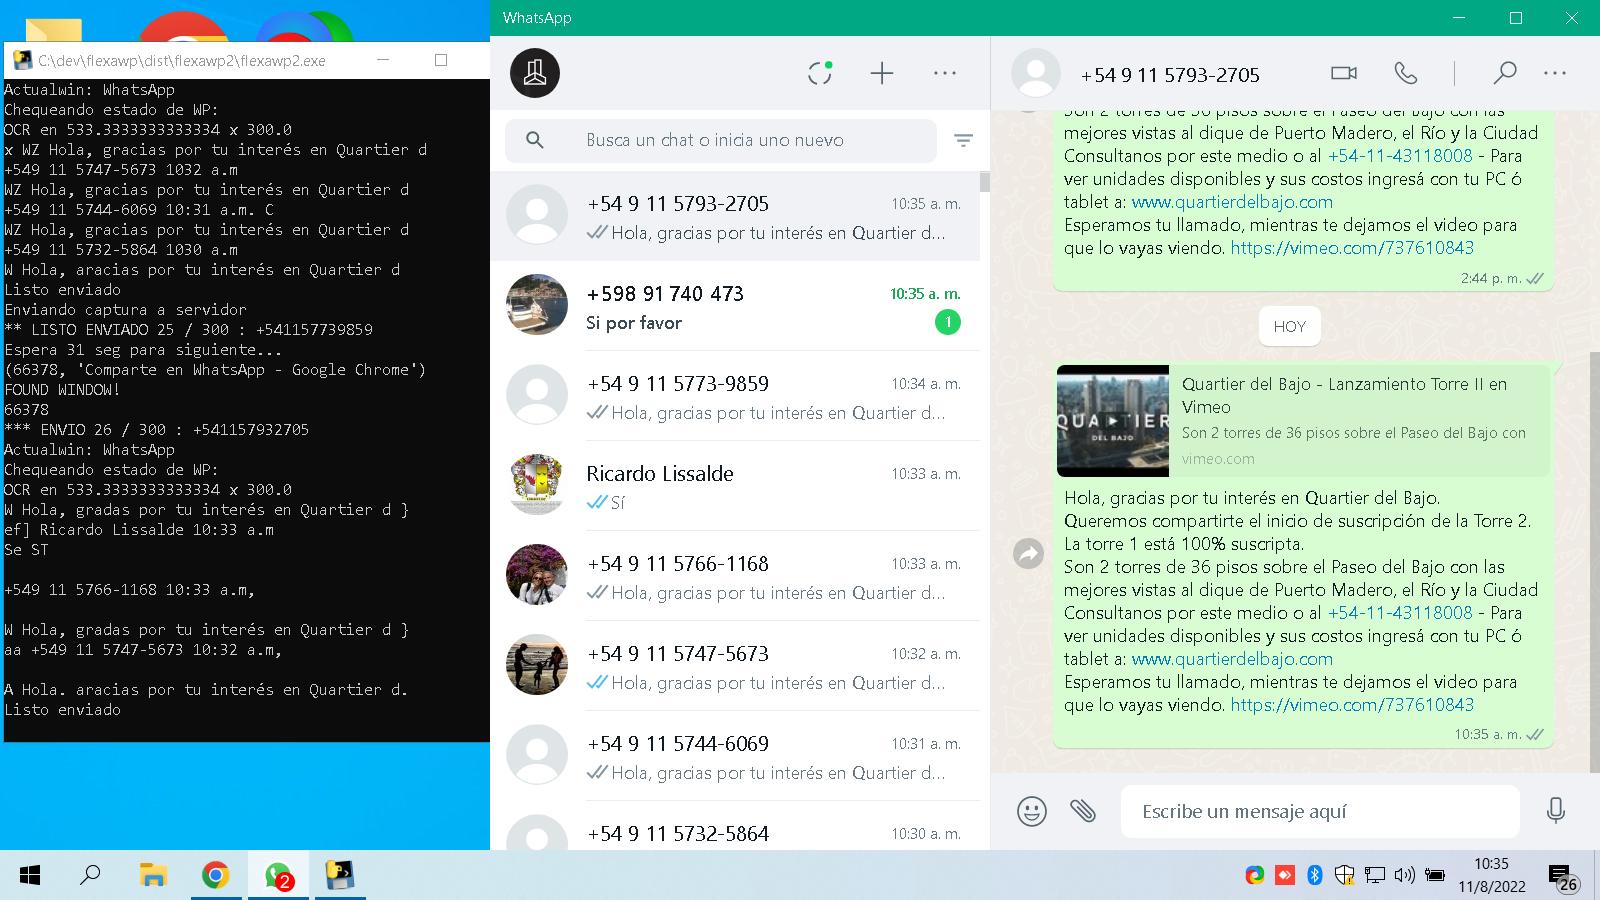This screenshot has height=900, width=1600.
Task: Click the network tray icon
Action: pos(1375,876)
